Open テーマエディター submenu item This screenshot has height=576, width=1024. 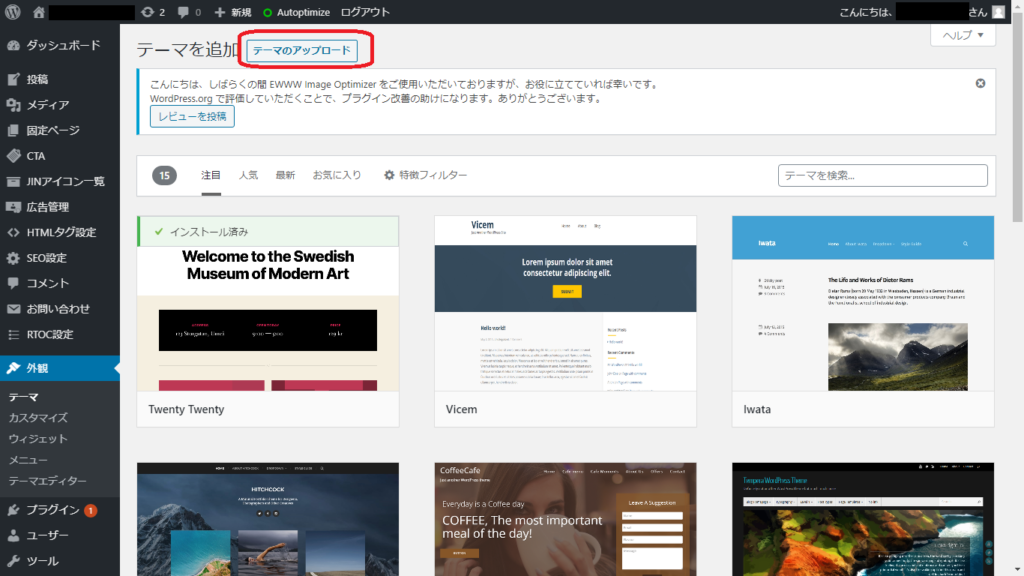48,480
